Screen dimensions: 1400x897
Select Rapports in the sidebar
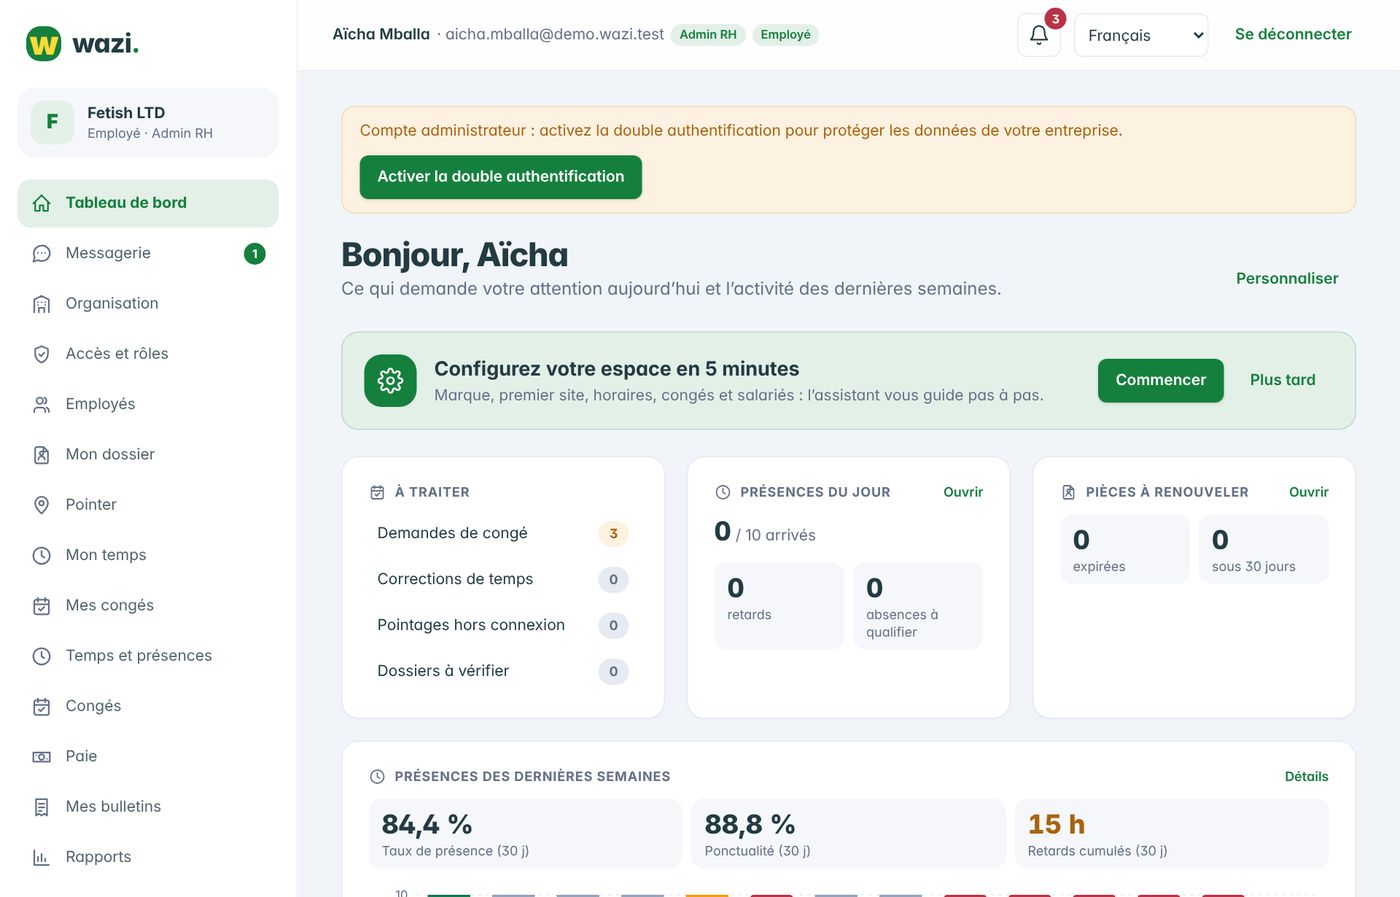(148, 857)
